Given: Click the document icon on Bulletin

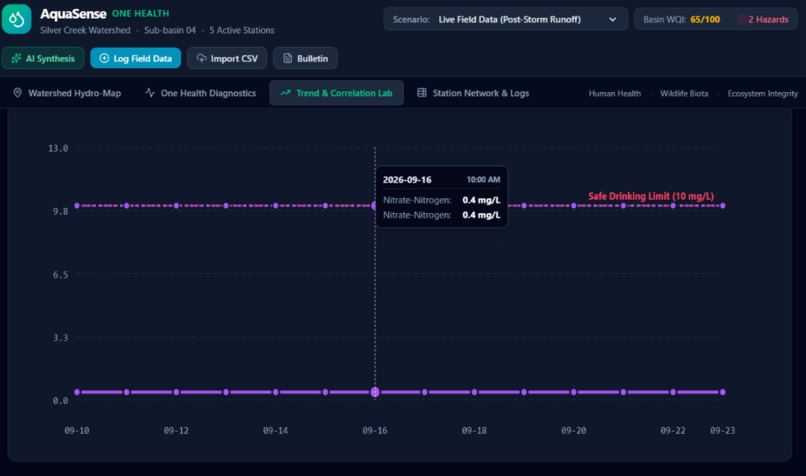Looking at the screenshot, I should tap(287, 58).
